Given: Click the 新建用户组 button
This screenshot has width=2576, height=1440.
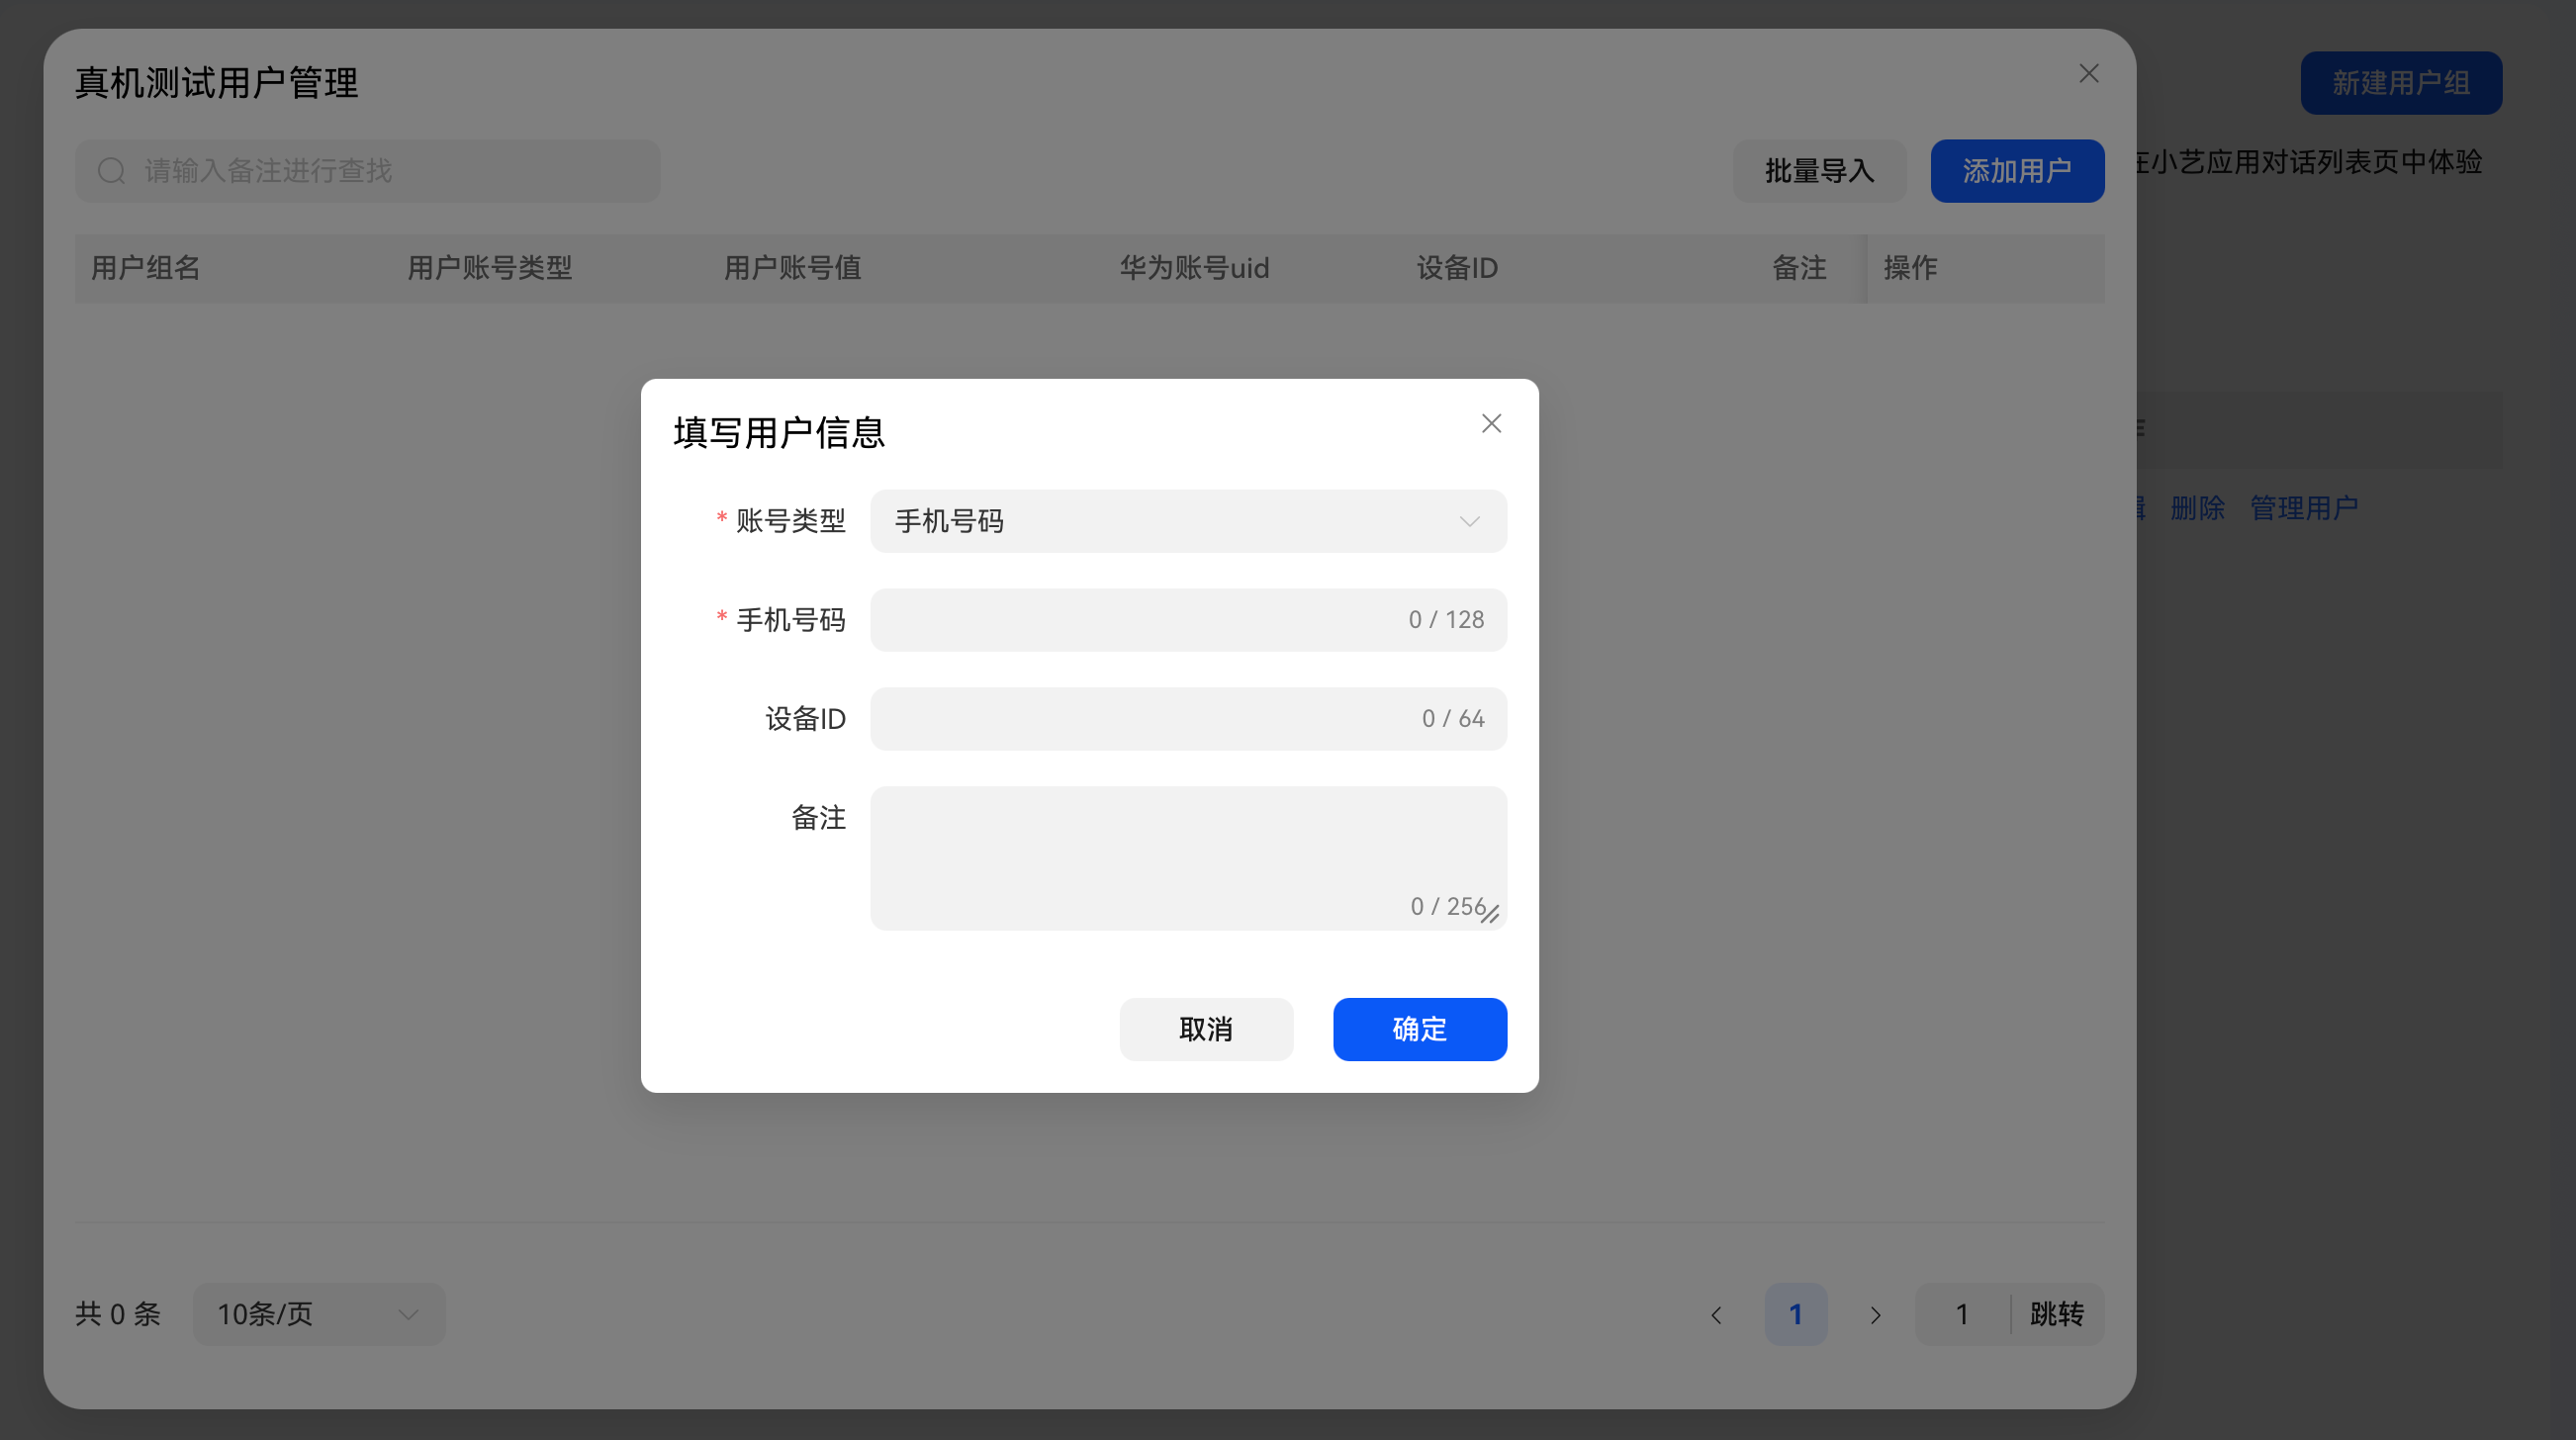Looking at the screenshot, I should point(2400,83).
